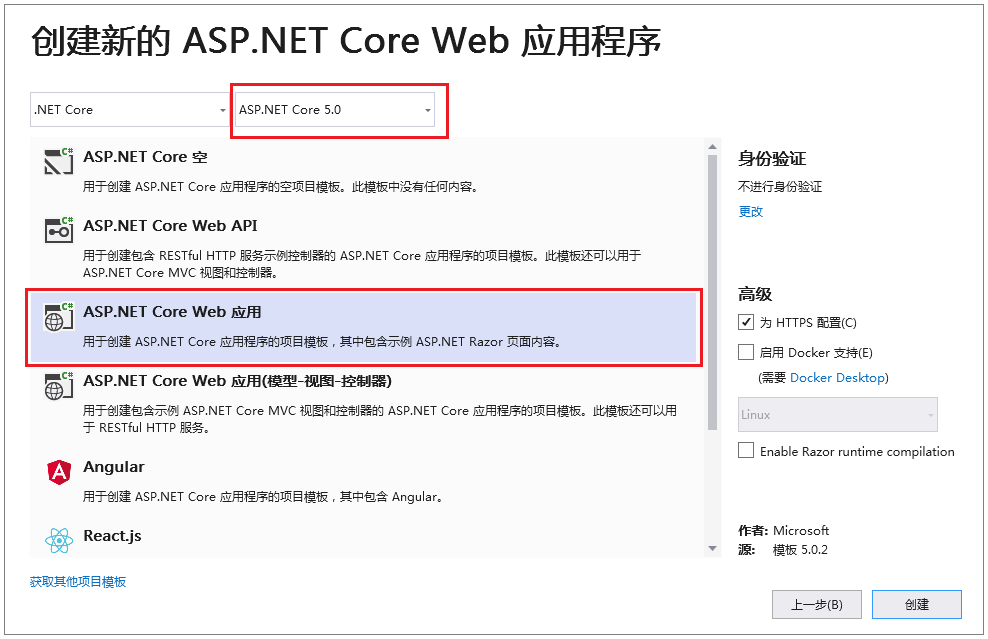
Task: Select the Angular template title
Action: (114, 467)
